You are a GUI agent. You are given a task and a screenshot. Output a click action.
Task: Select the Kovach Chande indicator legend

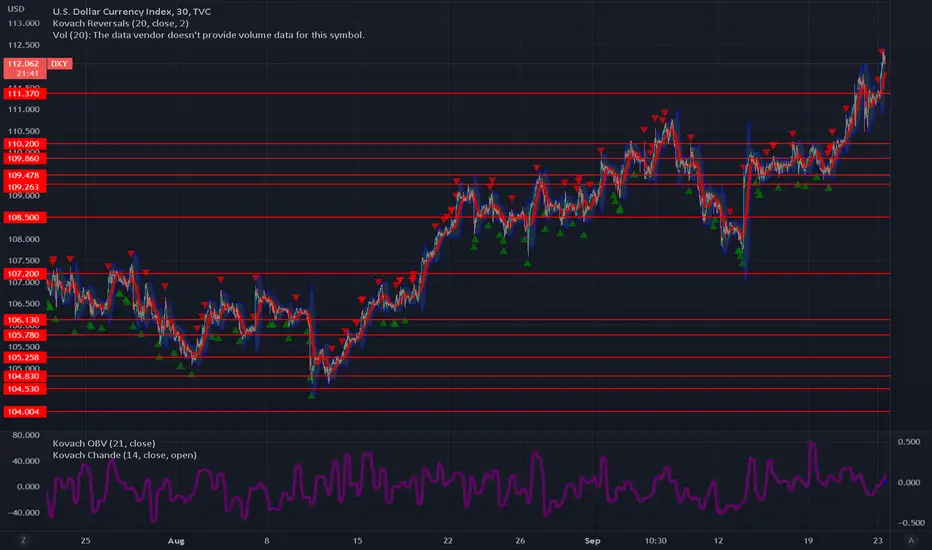pyautogui.click(x=124, y=455)
